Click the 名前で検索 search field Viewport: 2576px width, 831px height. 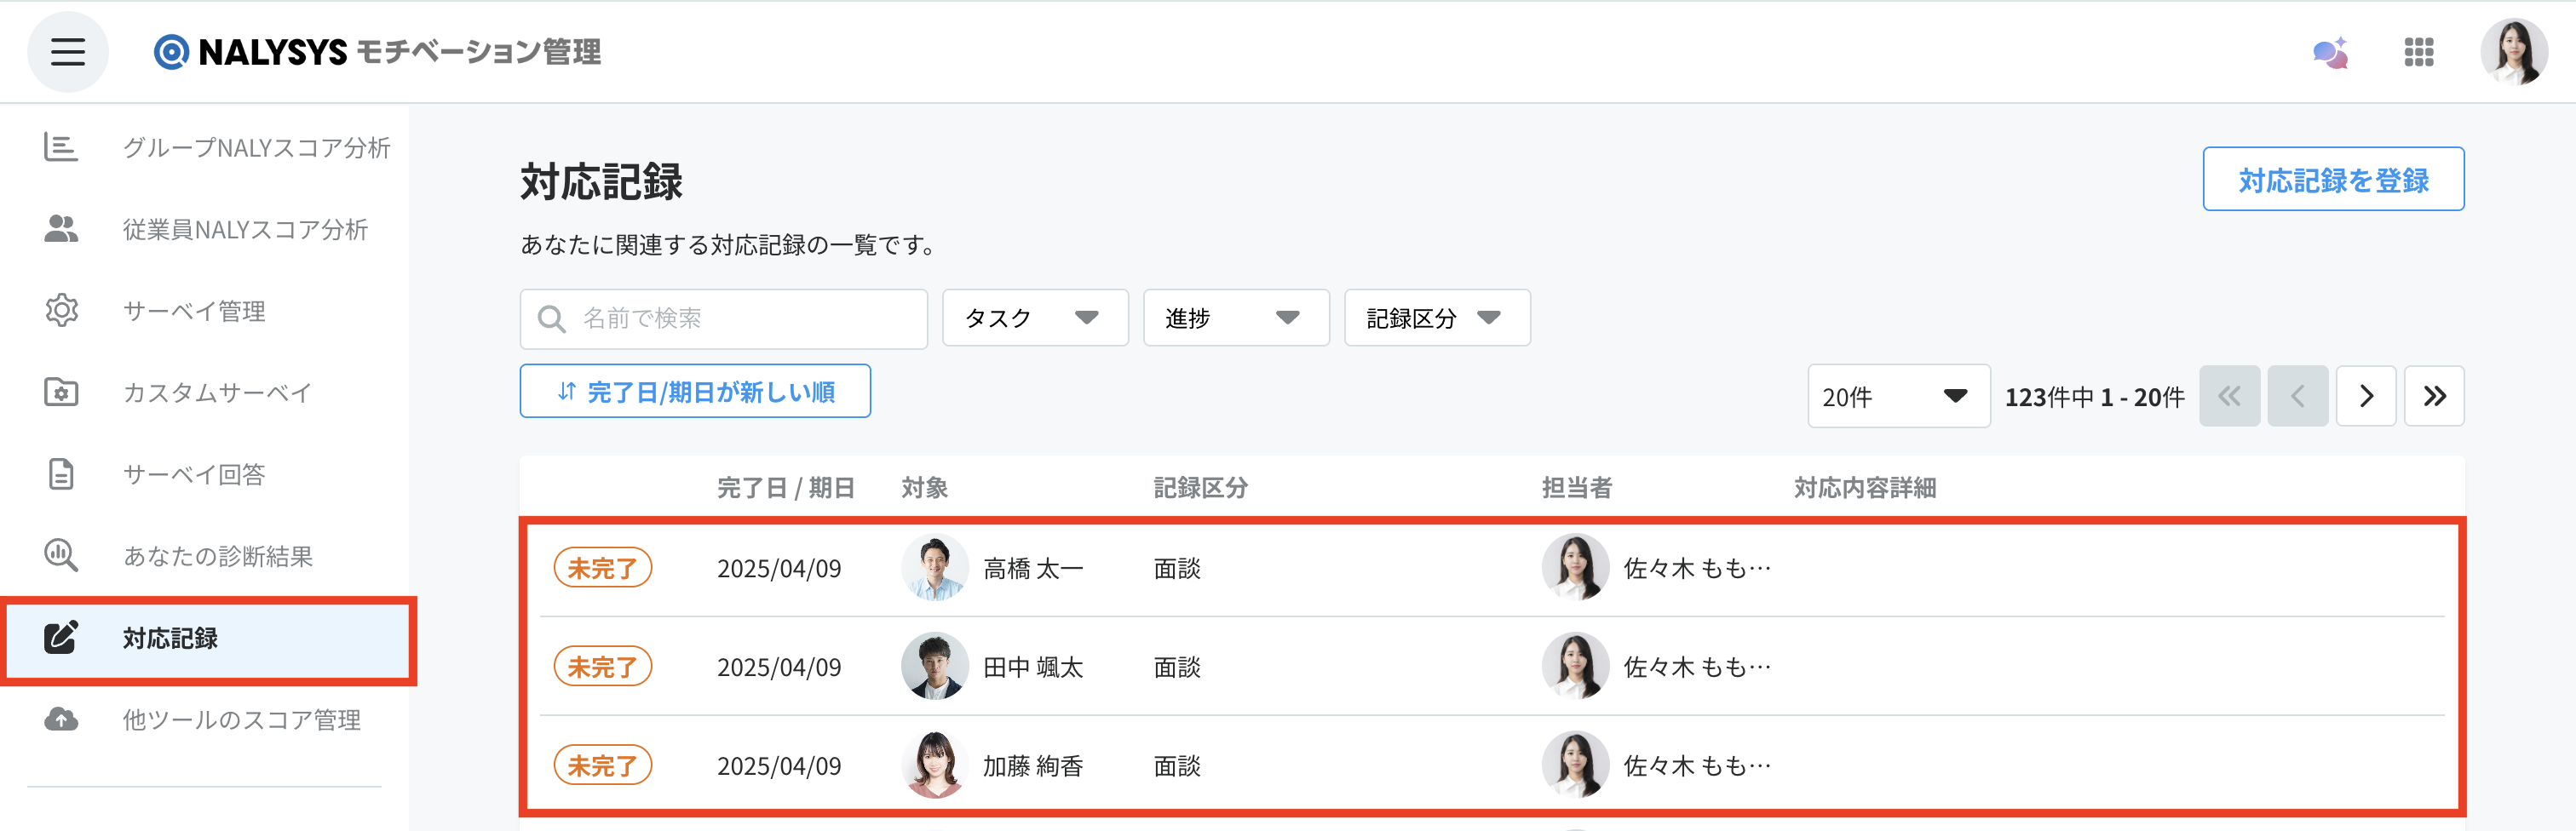tap(724, 319)
